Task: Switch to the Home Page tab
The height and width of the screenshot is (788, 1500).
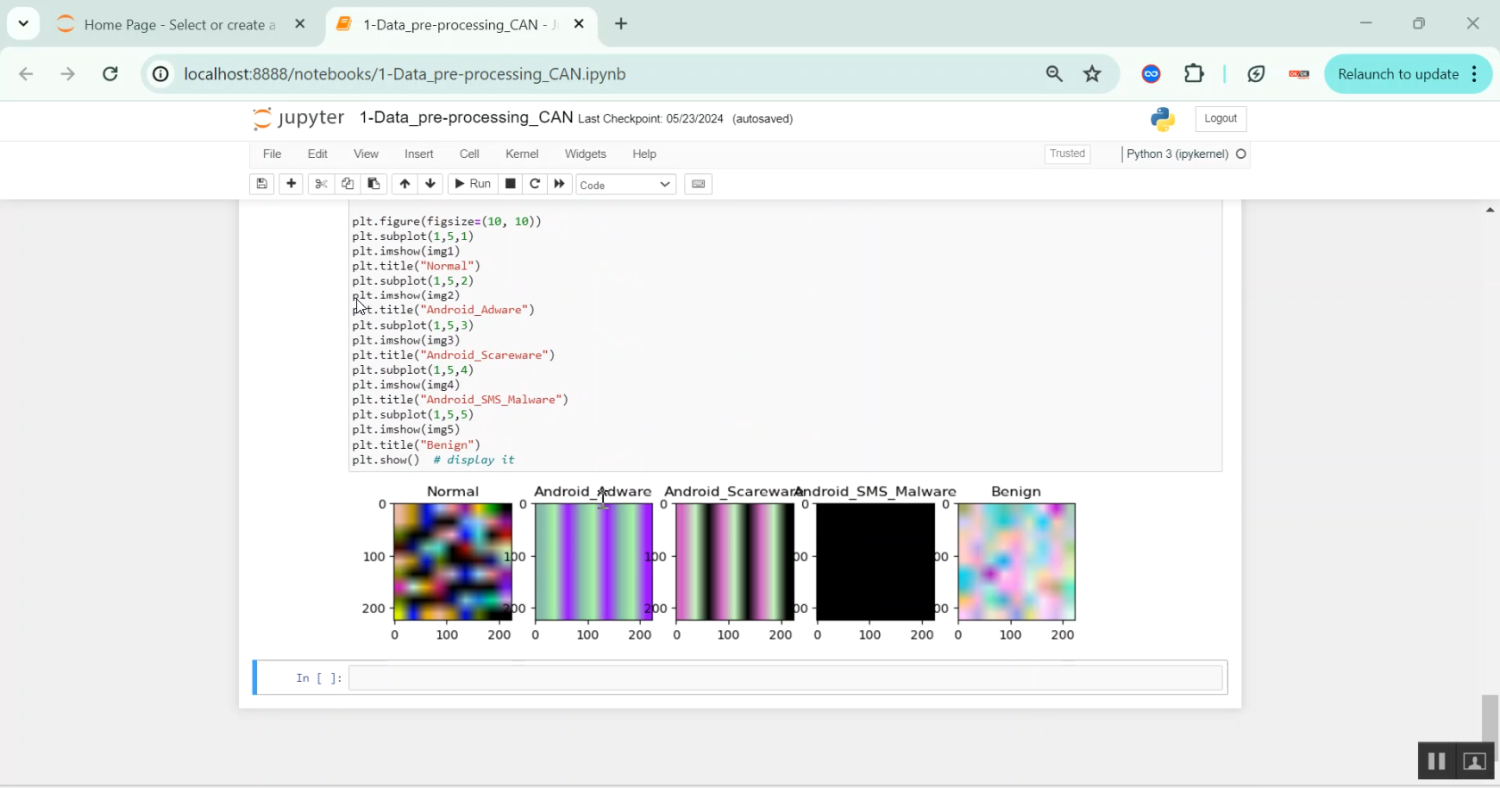Action: [x=180, y=24]
